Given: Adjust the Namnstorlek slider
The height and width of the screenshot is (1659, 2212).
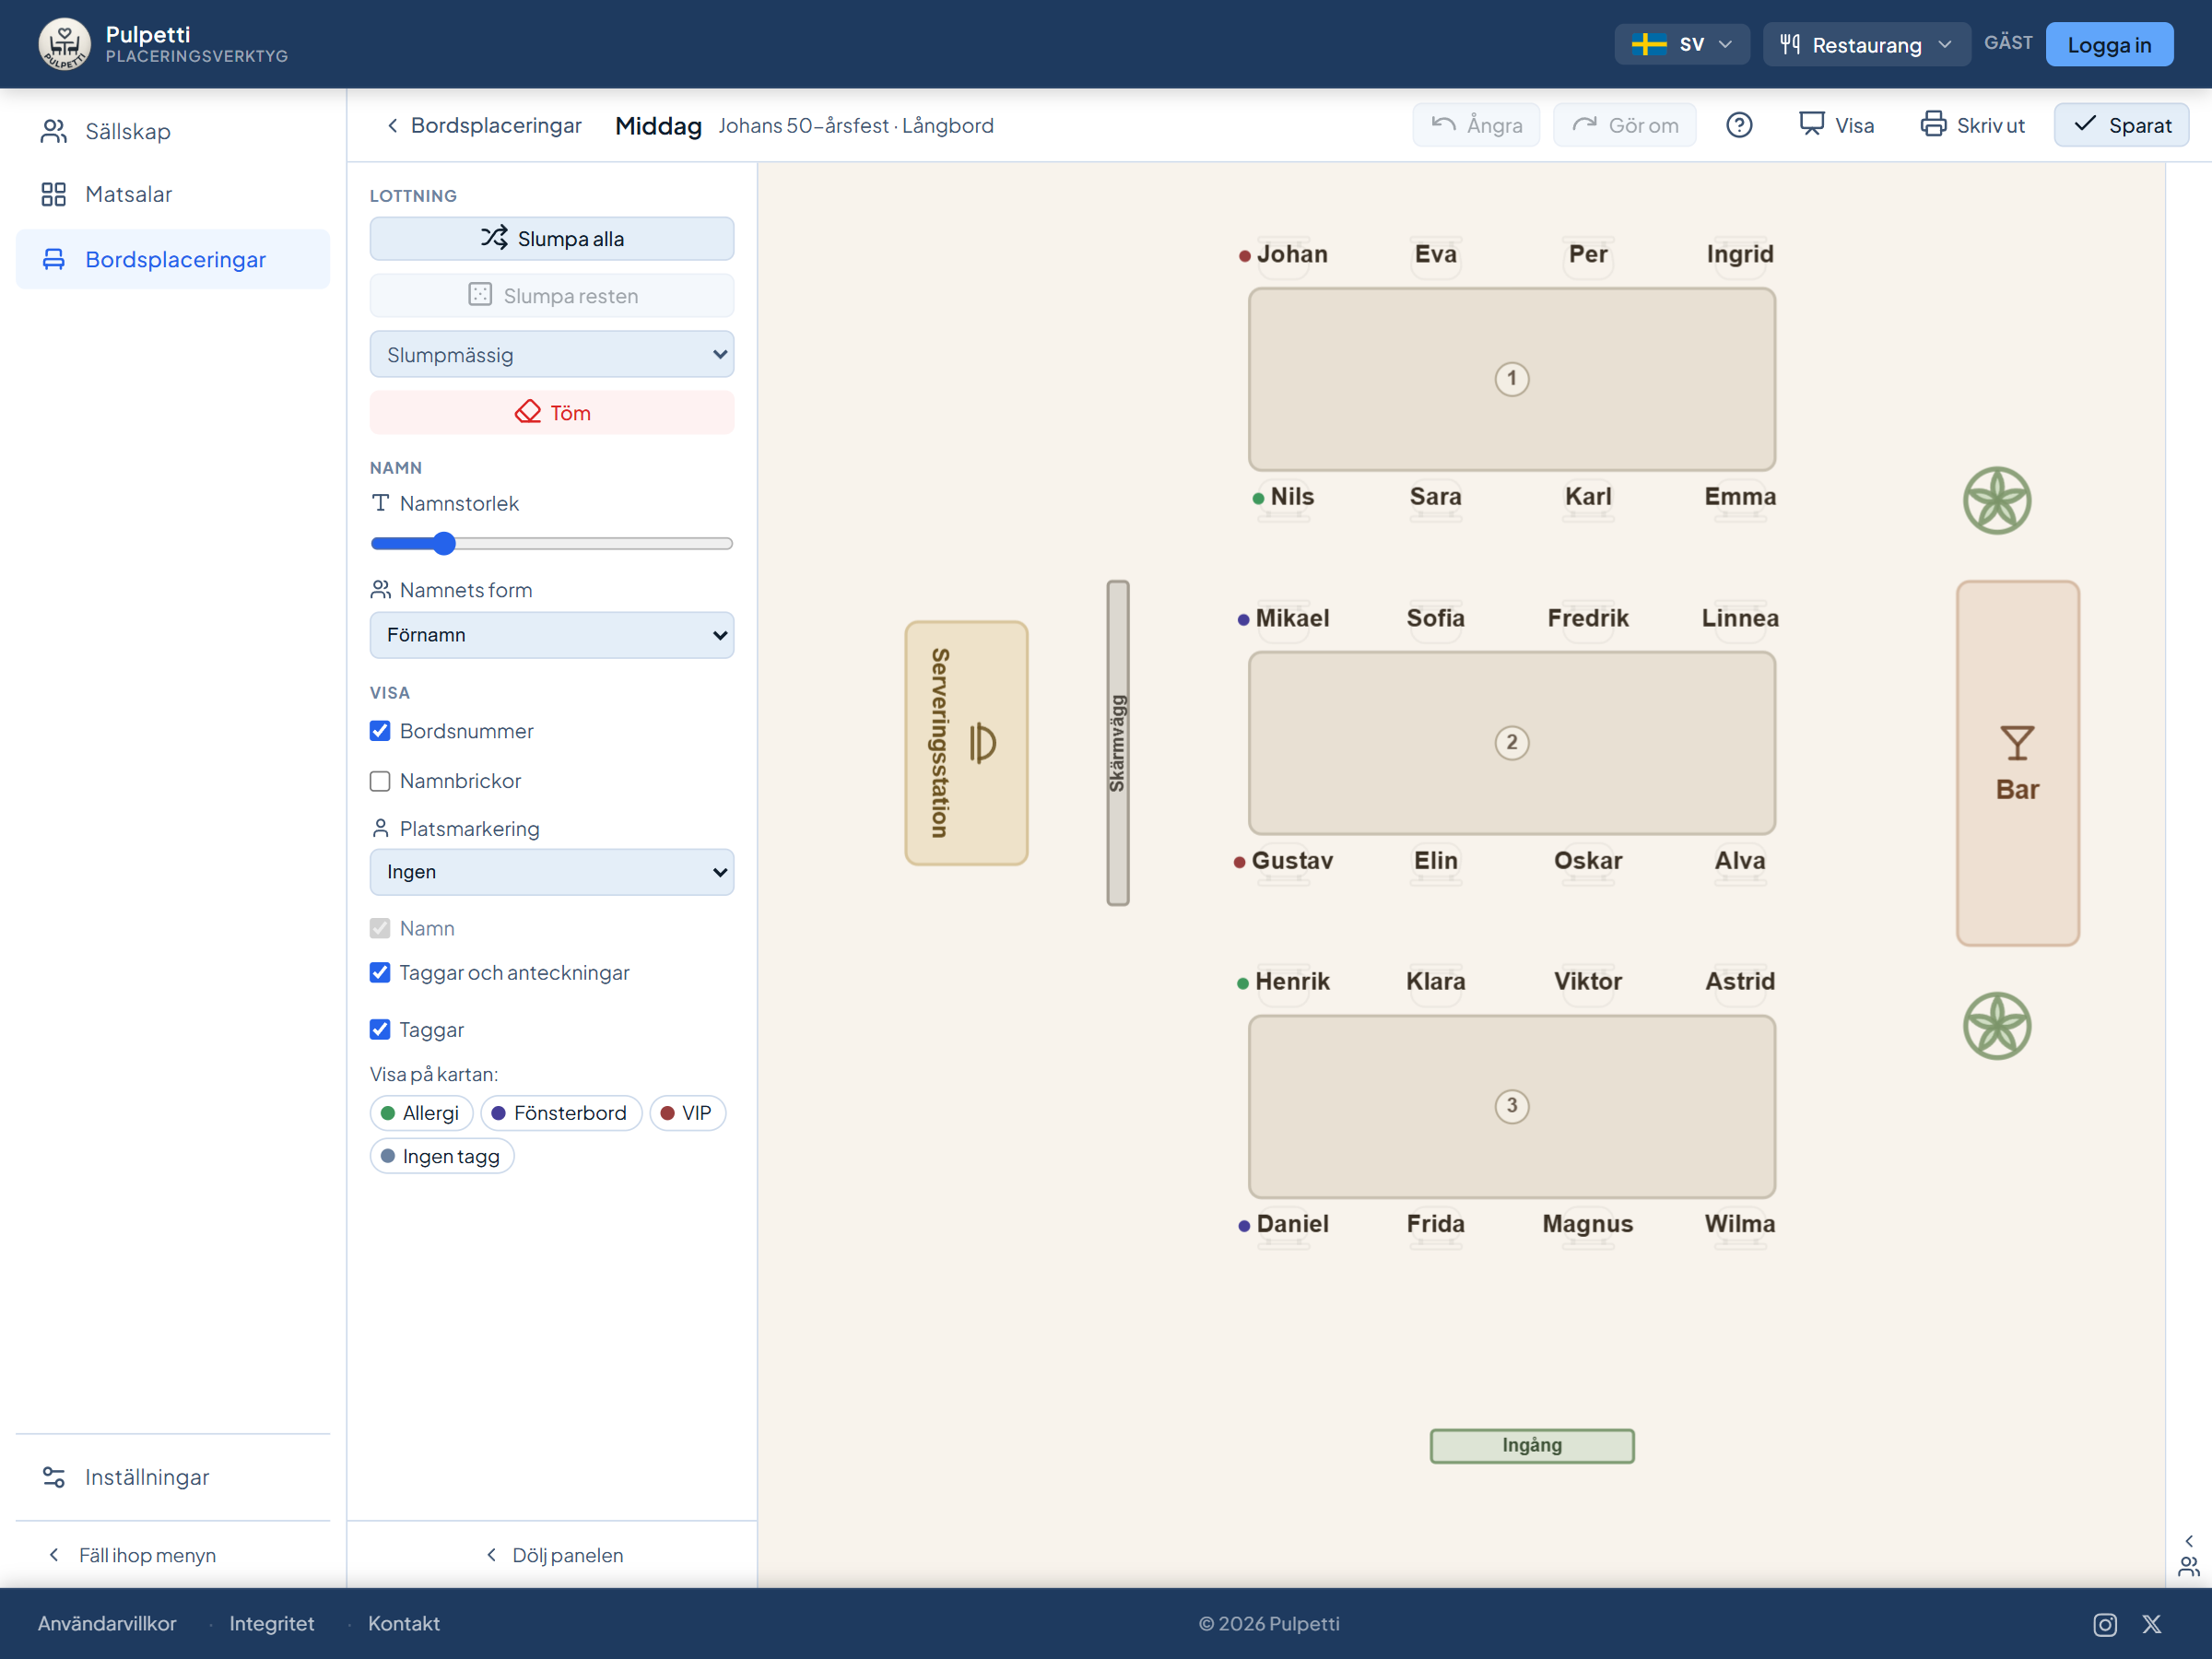Looking at the screenshot, I should pos(552,543).
